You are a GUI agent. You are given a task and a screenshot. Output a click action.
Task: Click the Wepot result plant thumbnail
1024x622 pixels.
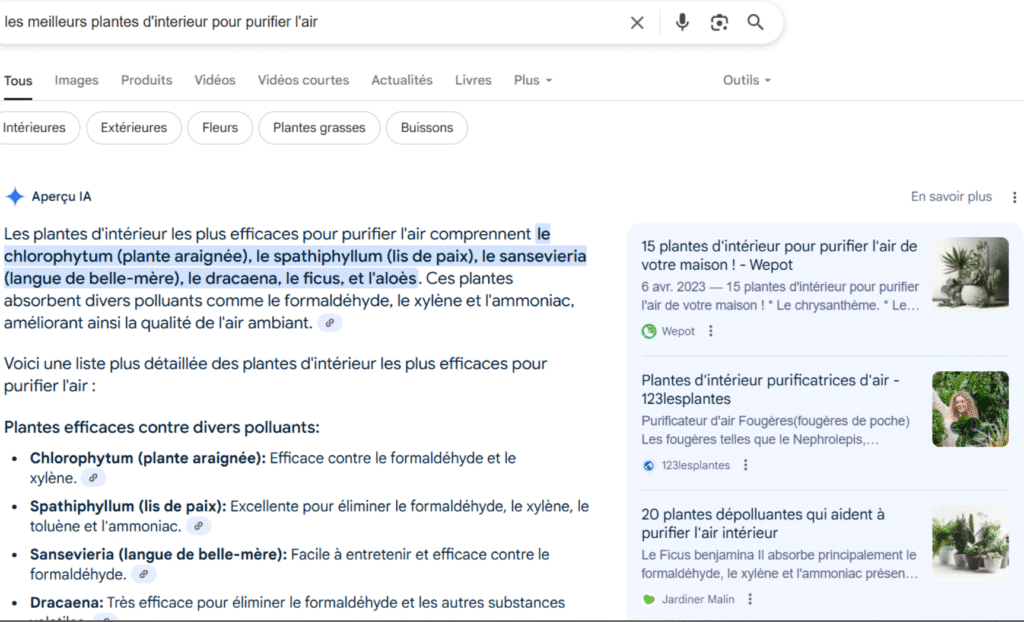pyautogui.click(x=970, y=274)
